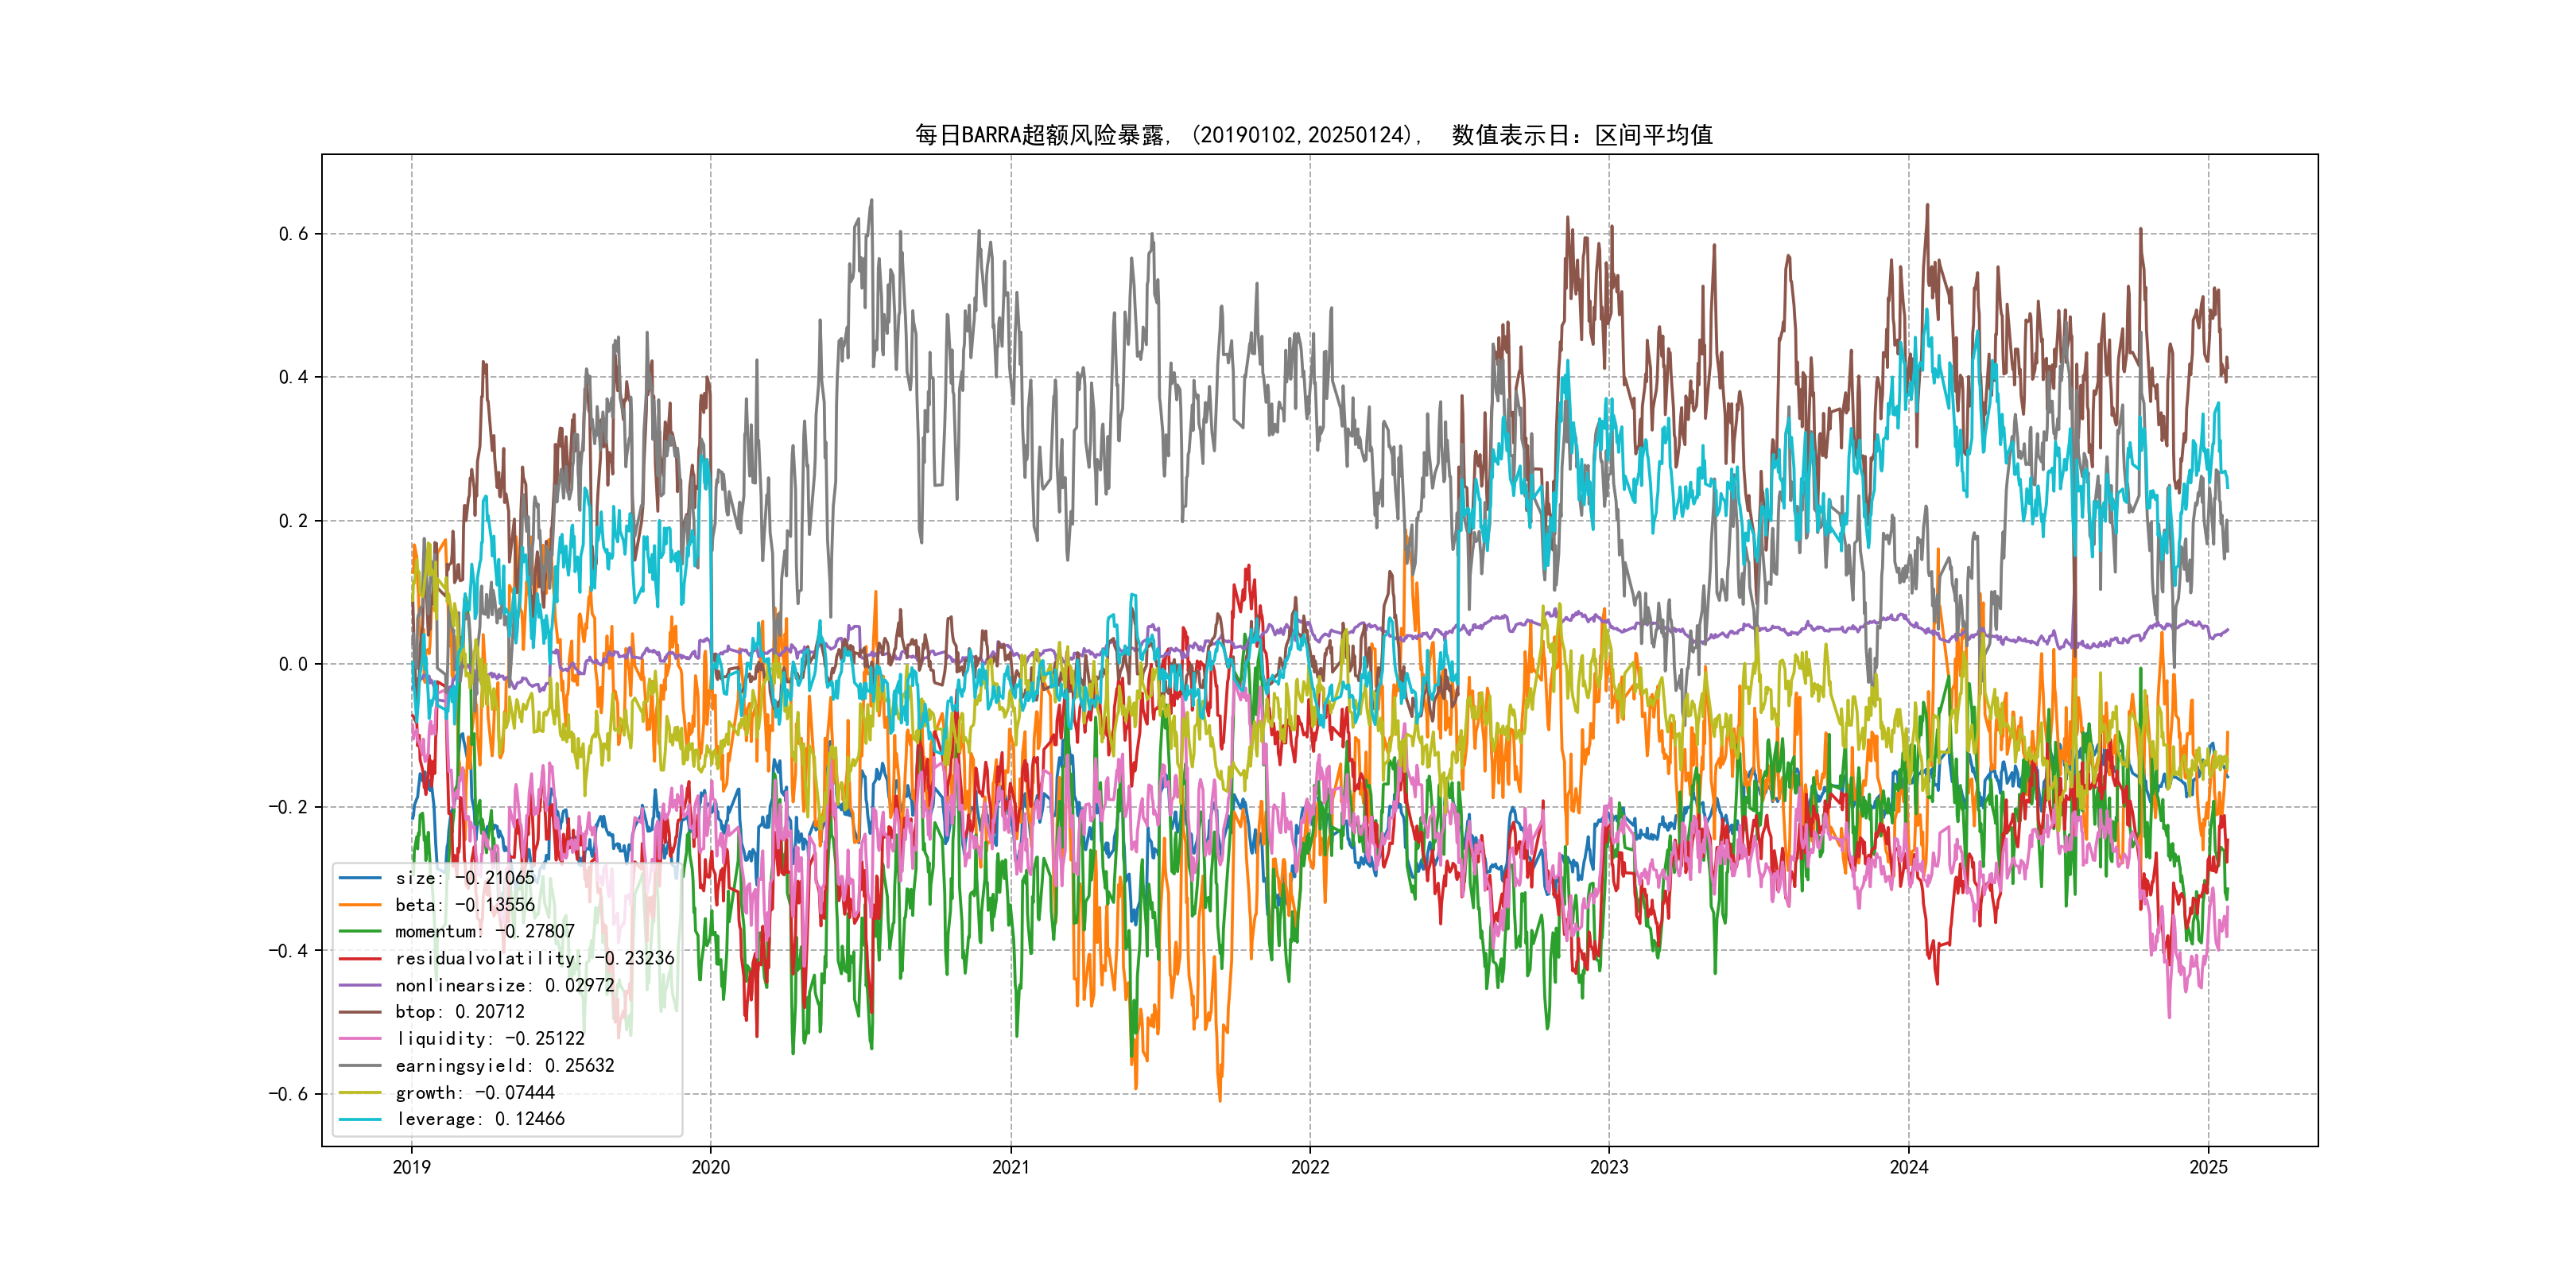
Task: Click the 2022 x-axis tick label
Action: coord(1310,1167)
